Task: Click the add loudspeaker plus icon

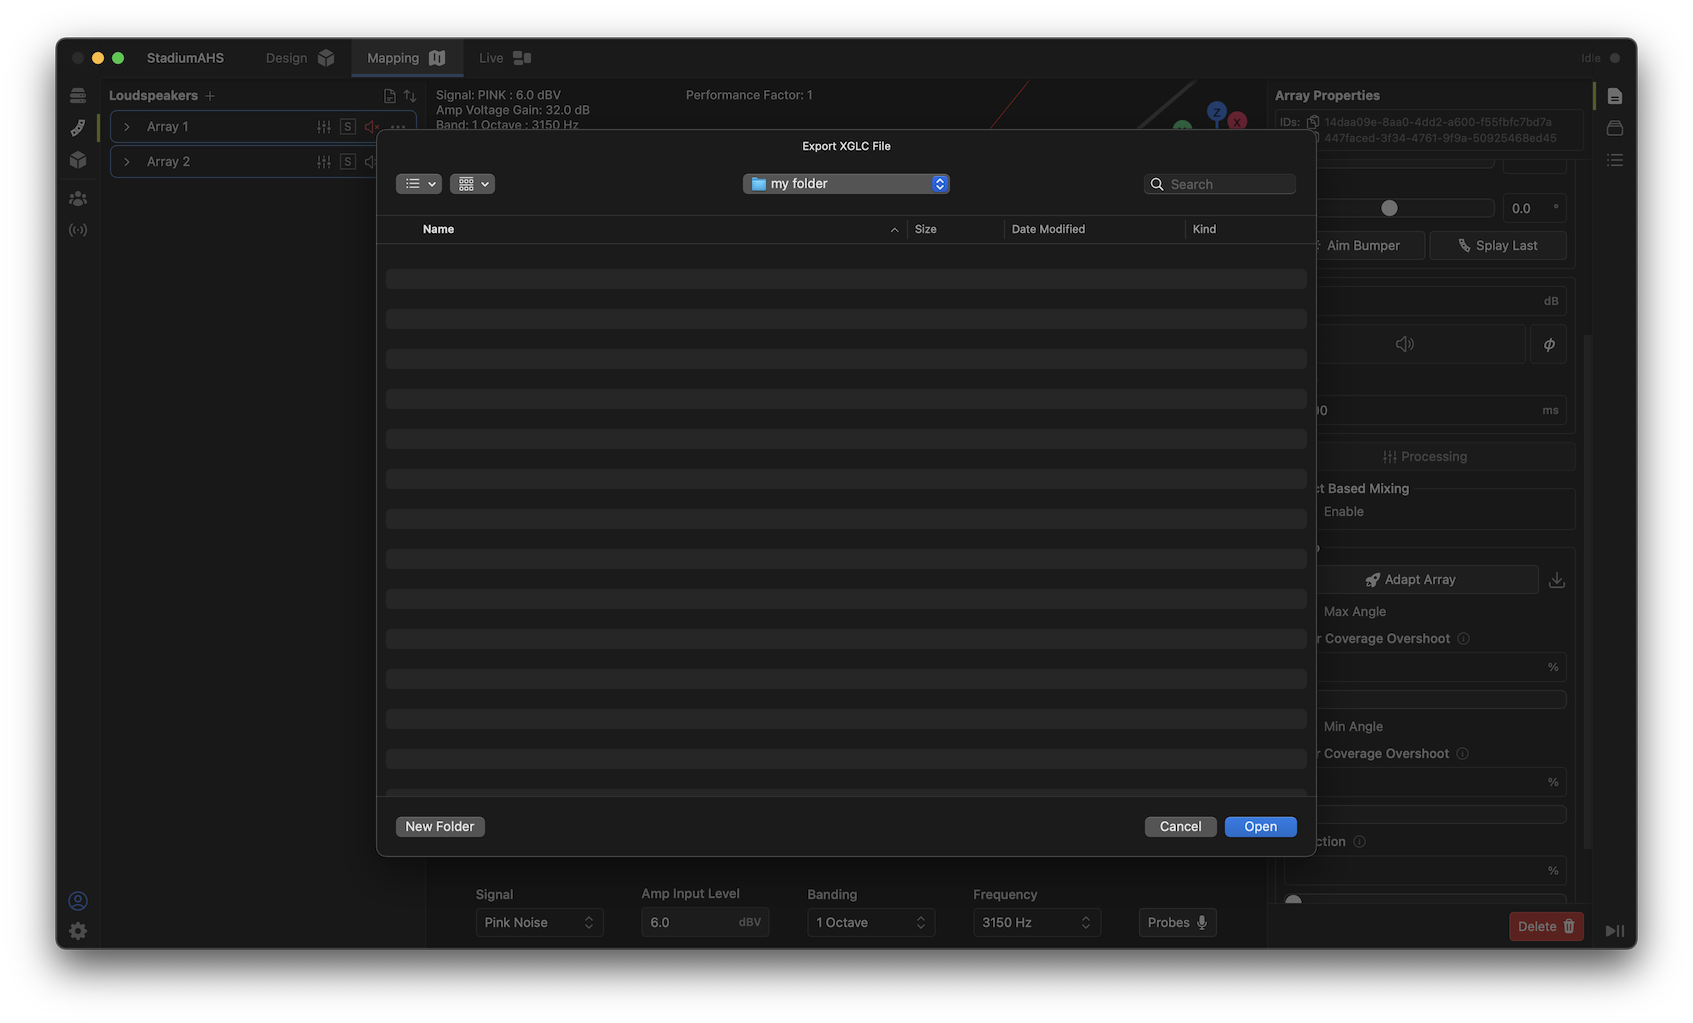Action: coord(210,96)
